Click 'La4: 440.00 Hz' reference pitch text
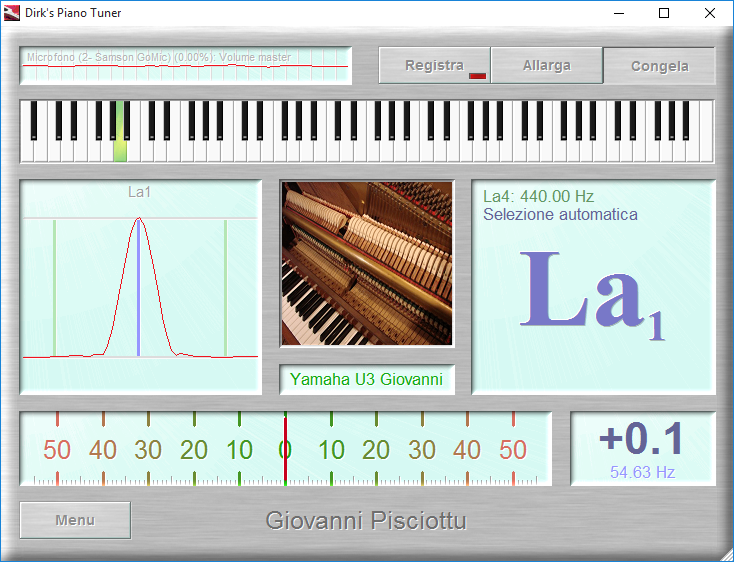Image resolution: width=734 pixels, height=562 pixels. [538, 197]
